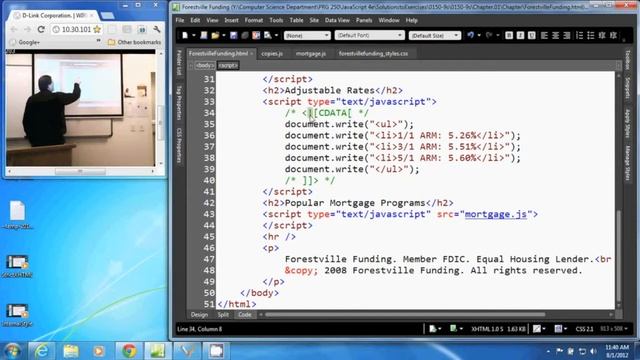Click the Chrome taskbar icon
This screenshot has height=360, width=640.
pyautogui.click(x=129, y=351)
